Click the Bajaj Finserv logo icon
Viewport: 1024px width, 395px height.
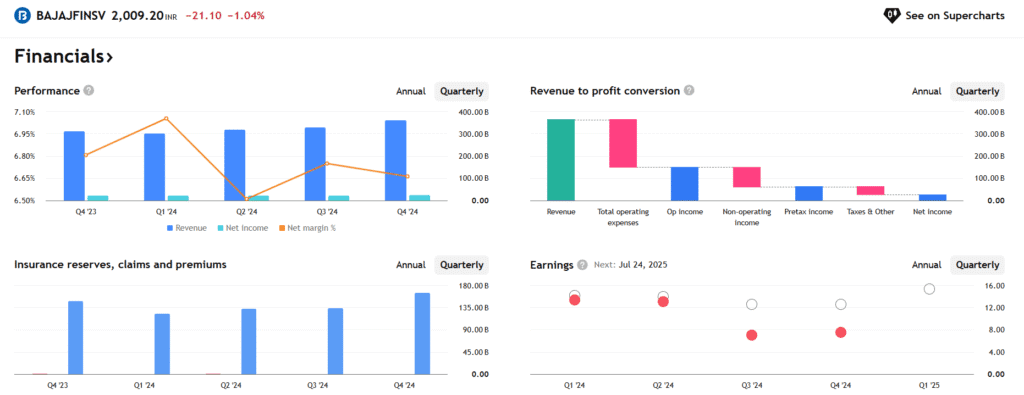[x=23, y=15]
